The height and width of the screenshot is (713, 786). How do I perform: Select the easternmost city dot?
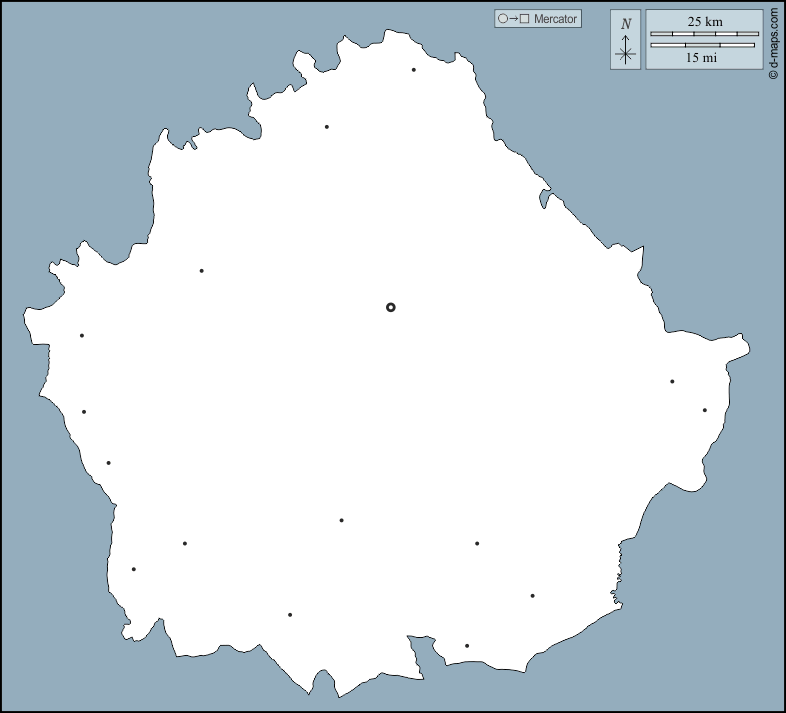click(705, 410)
